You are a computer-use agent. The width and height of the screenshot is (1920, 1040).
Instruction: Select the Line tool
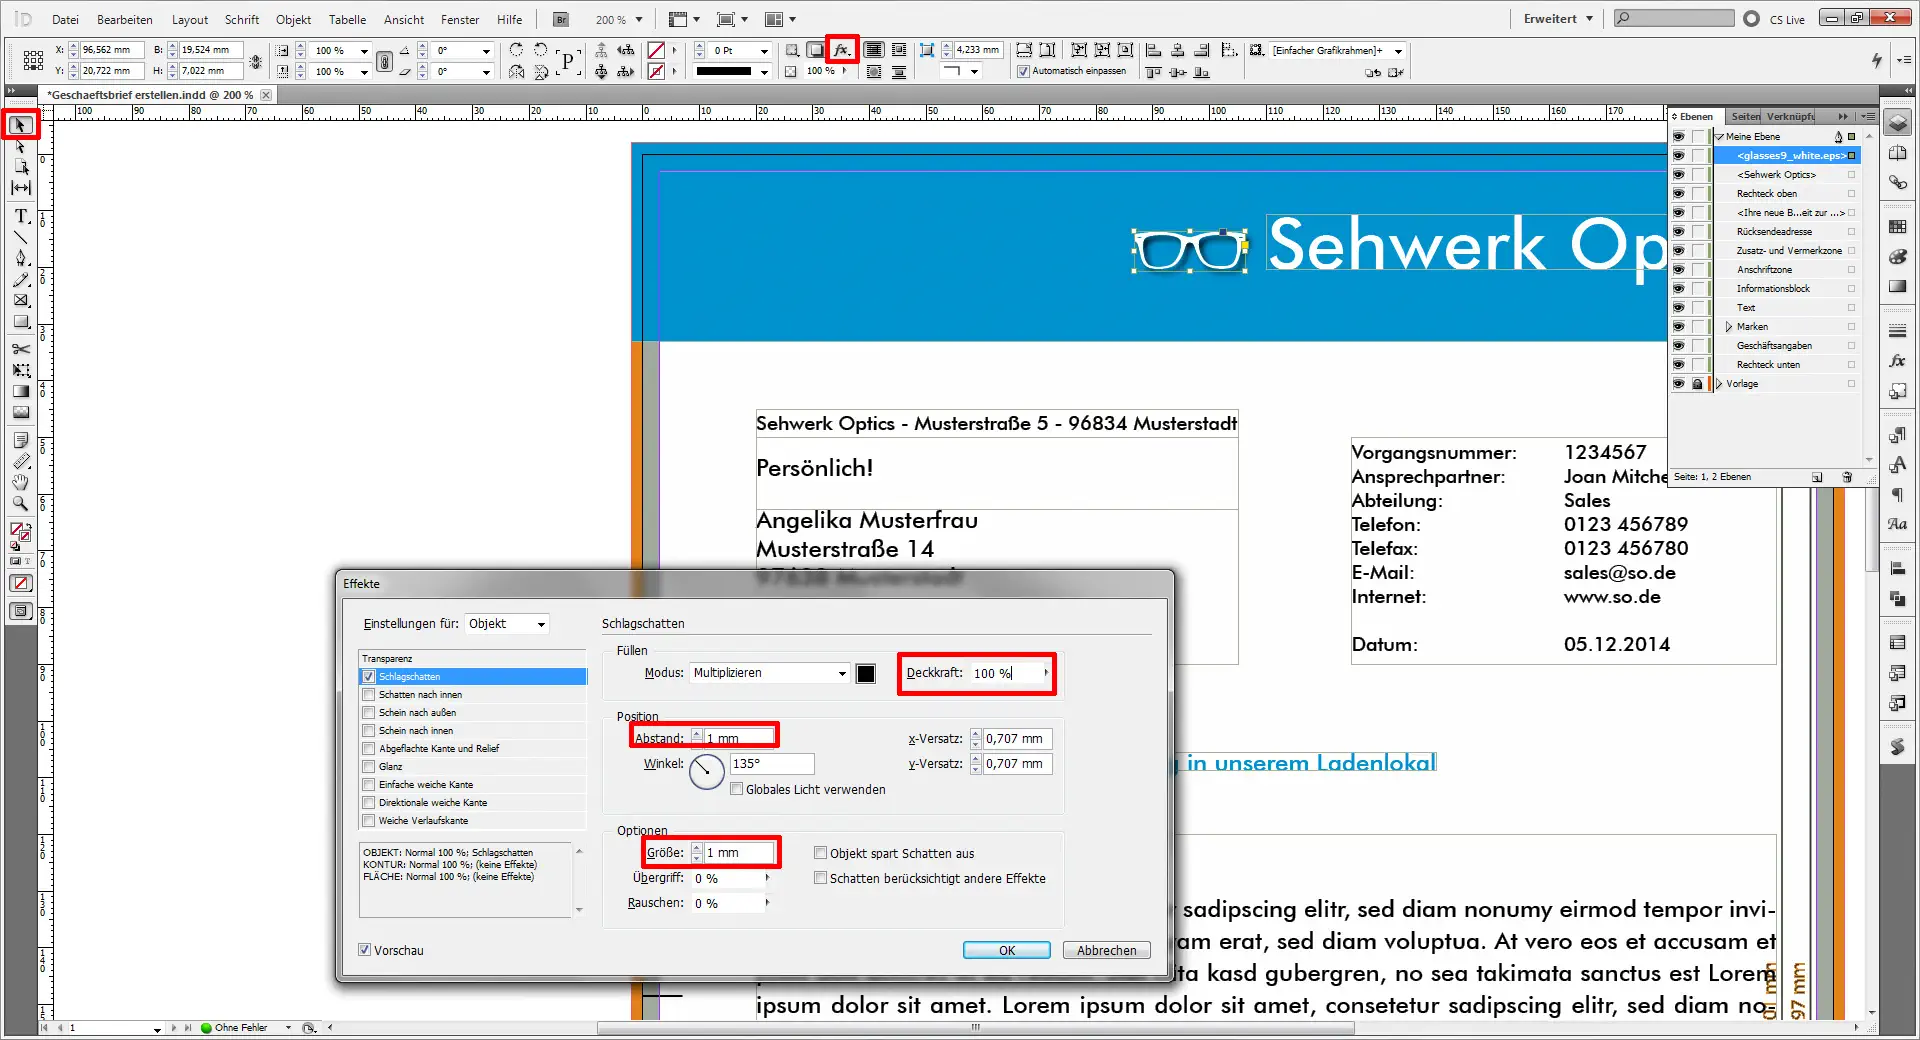point(20,237)
